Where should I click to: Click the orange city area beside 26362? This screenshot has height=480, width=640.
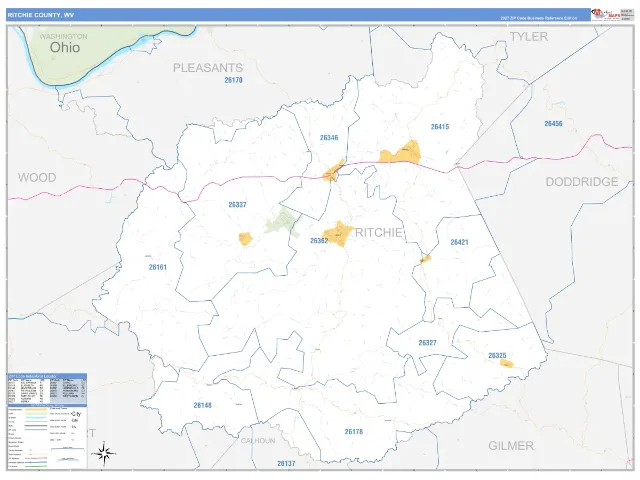[x=338, y=234]
